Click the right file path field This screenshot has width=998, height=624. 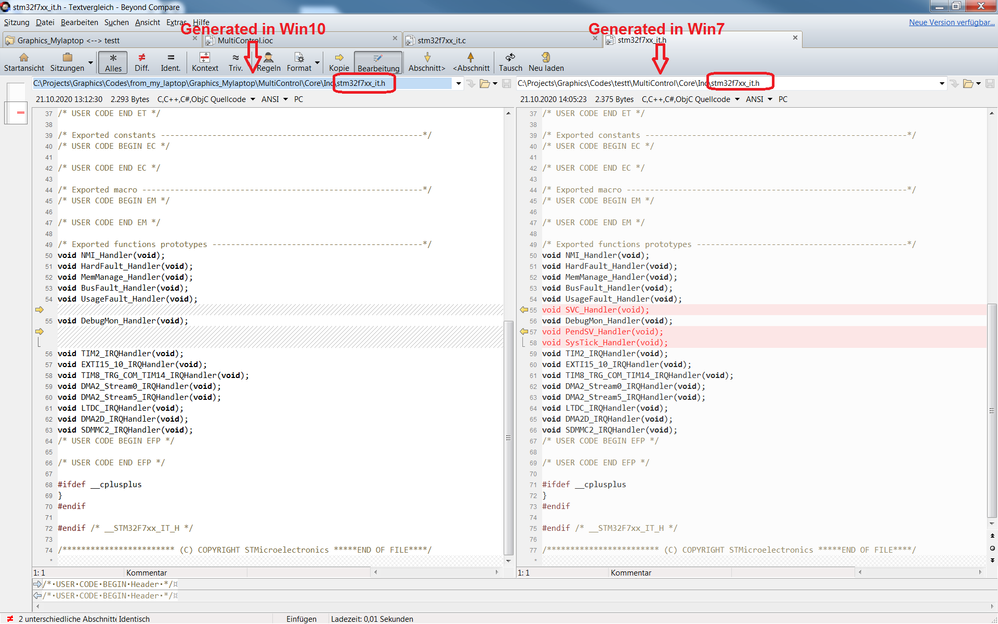pos(727,83)
